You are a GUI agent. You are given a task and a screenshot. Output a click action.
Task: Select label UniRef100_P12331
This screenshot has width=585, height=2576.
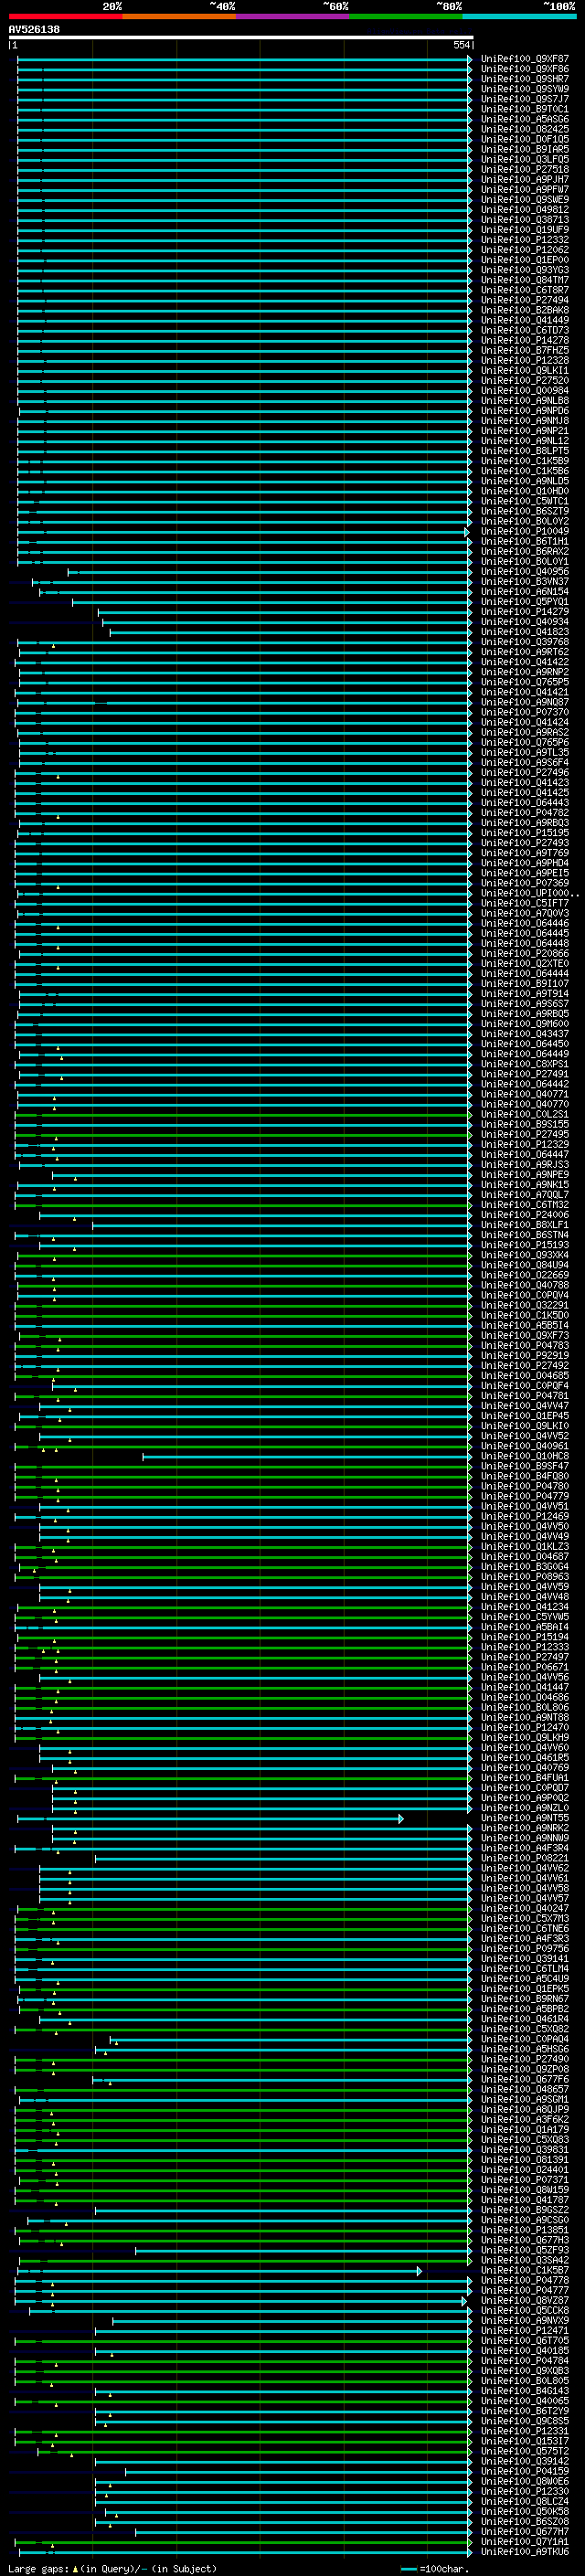pos(525,2431)
